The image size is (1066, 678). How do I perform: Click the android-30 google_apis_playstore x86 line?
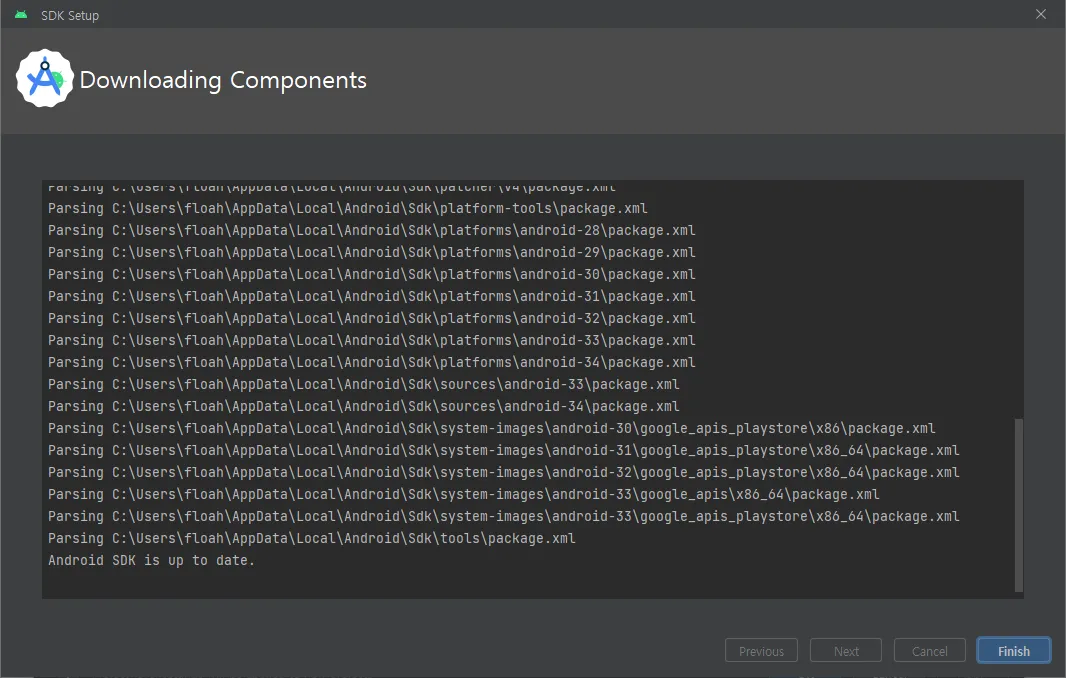(492, 429)
